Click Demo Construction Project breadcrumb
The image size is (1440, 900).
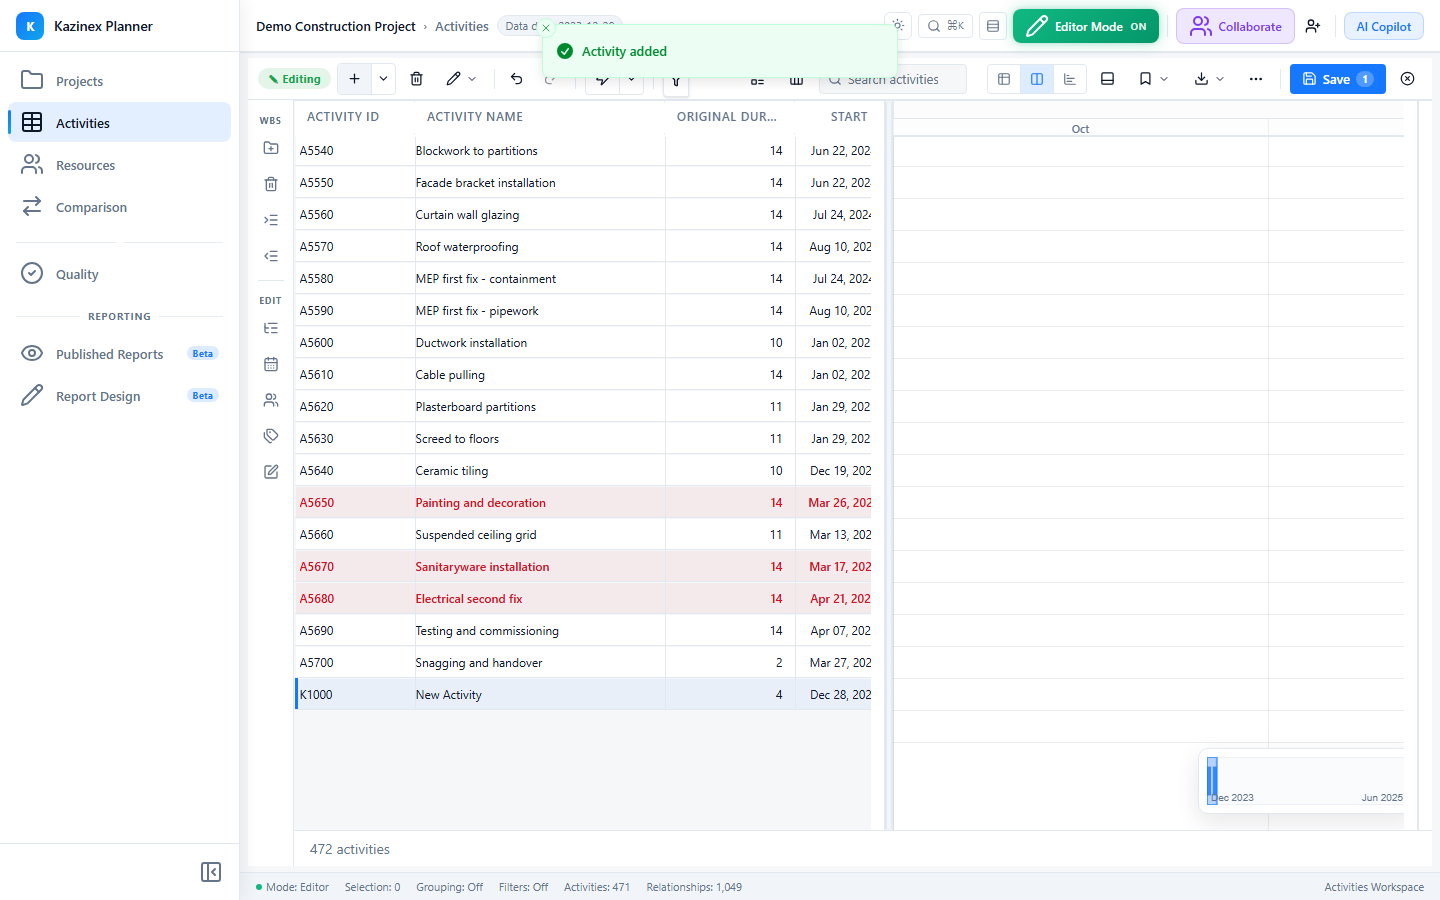335,26
